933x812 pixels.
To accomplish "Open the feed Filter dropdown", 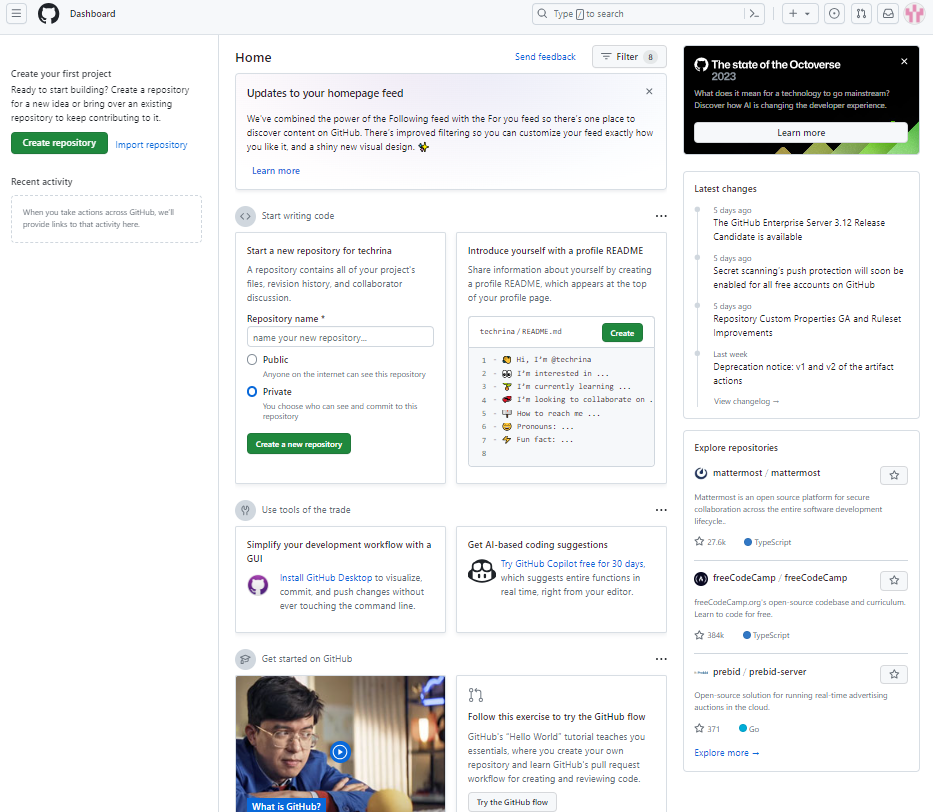I will [x=629, y=57].
